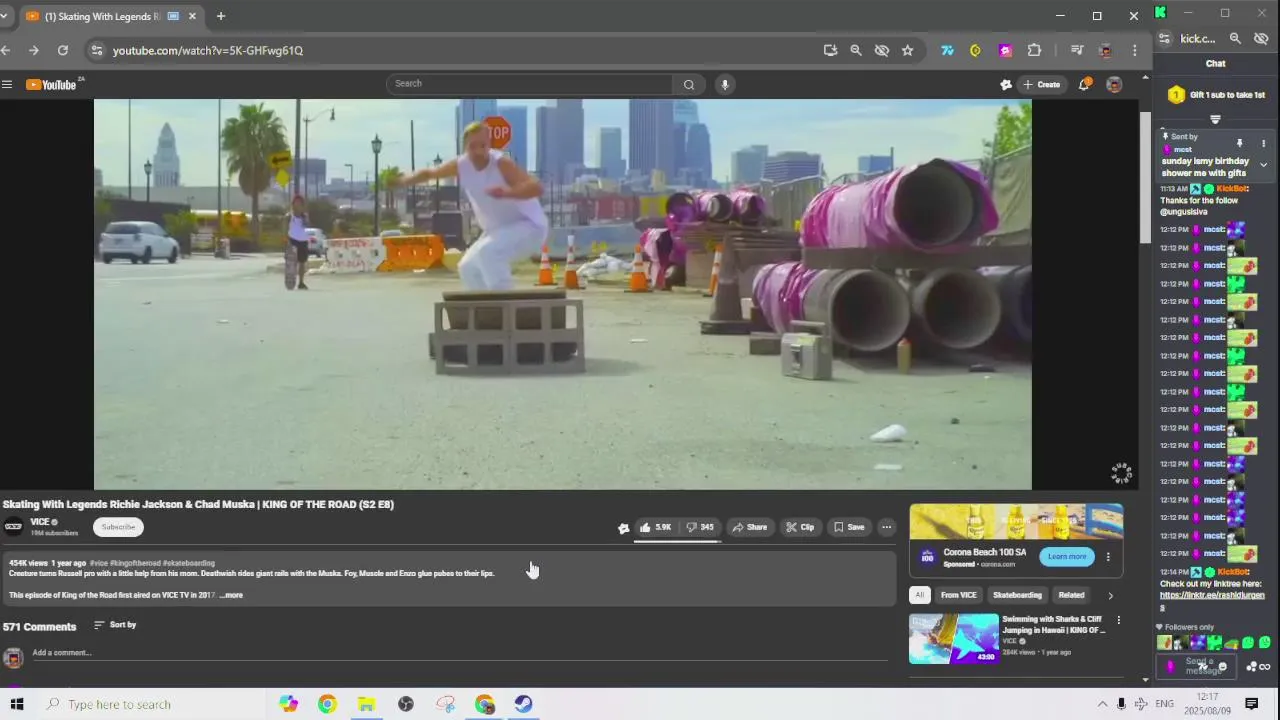
Task: Expand the pinned message in Kick chat
Action: (1263, 165)
